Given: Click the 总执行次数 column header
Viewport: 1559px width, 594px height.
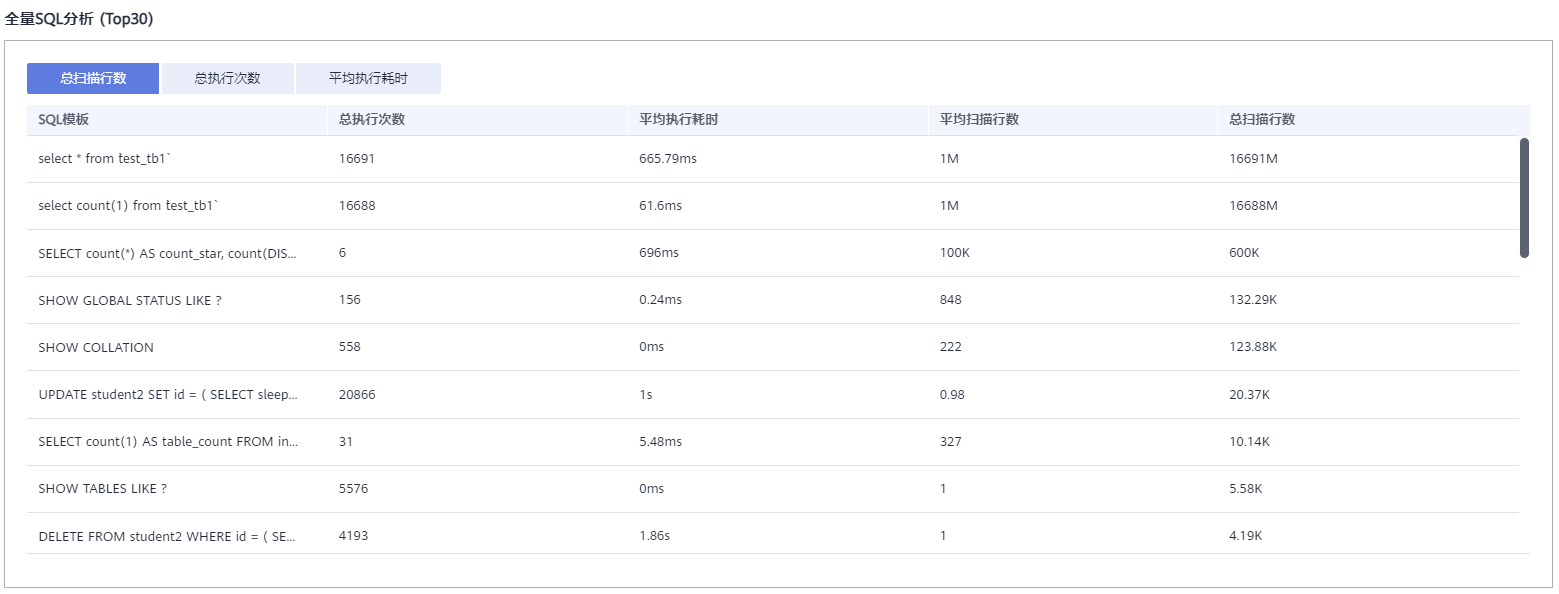Looking at the screenshot, I should point(371,119).
